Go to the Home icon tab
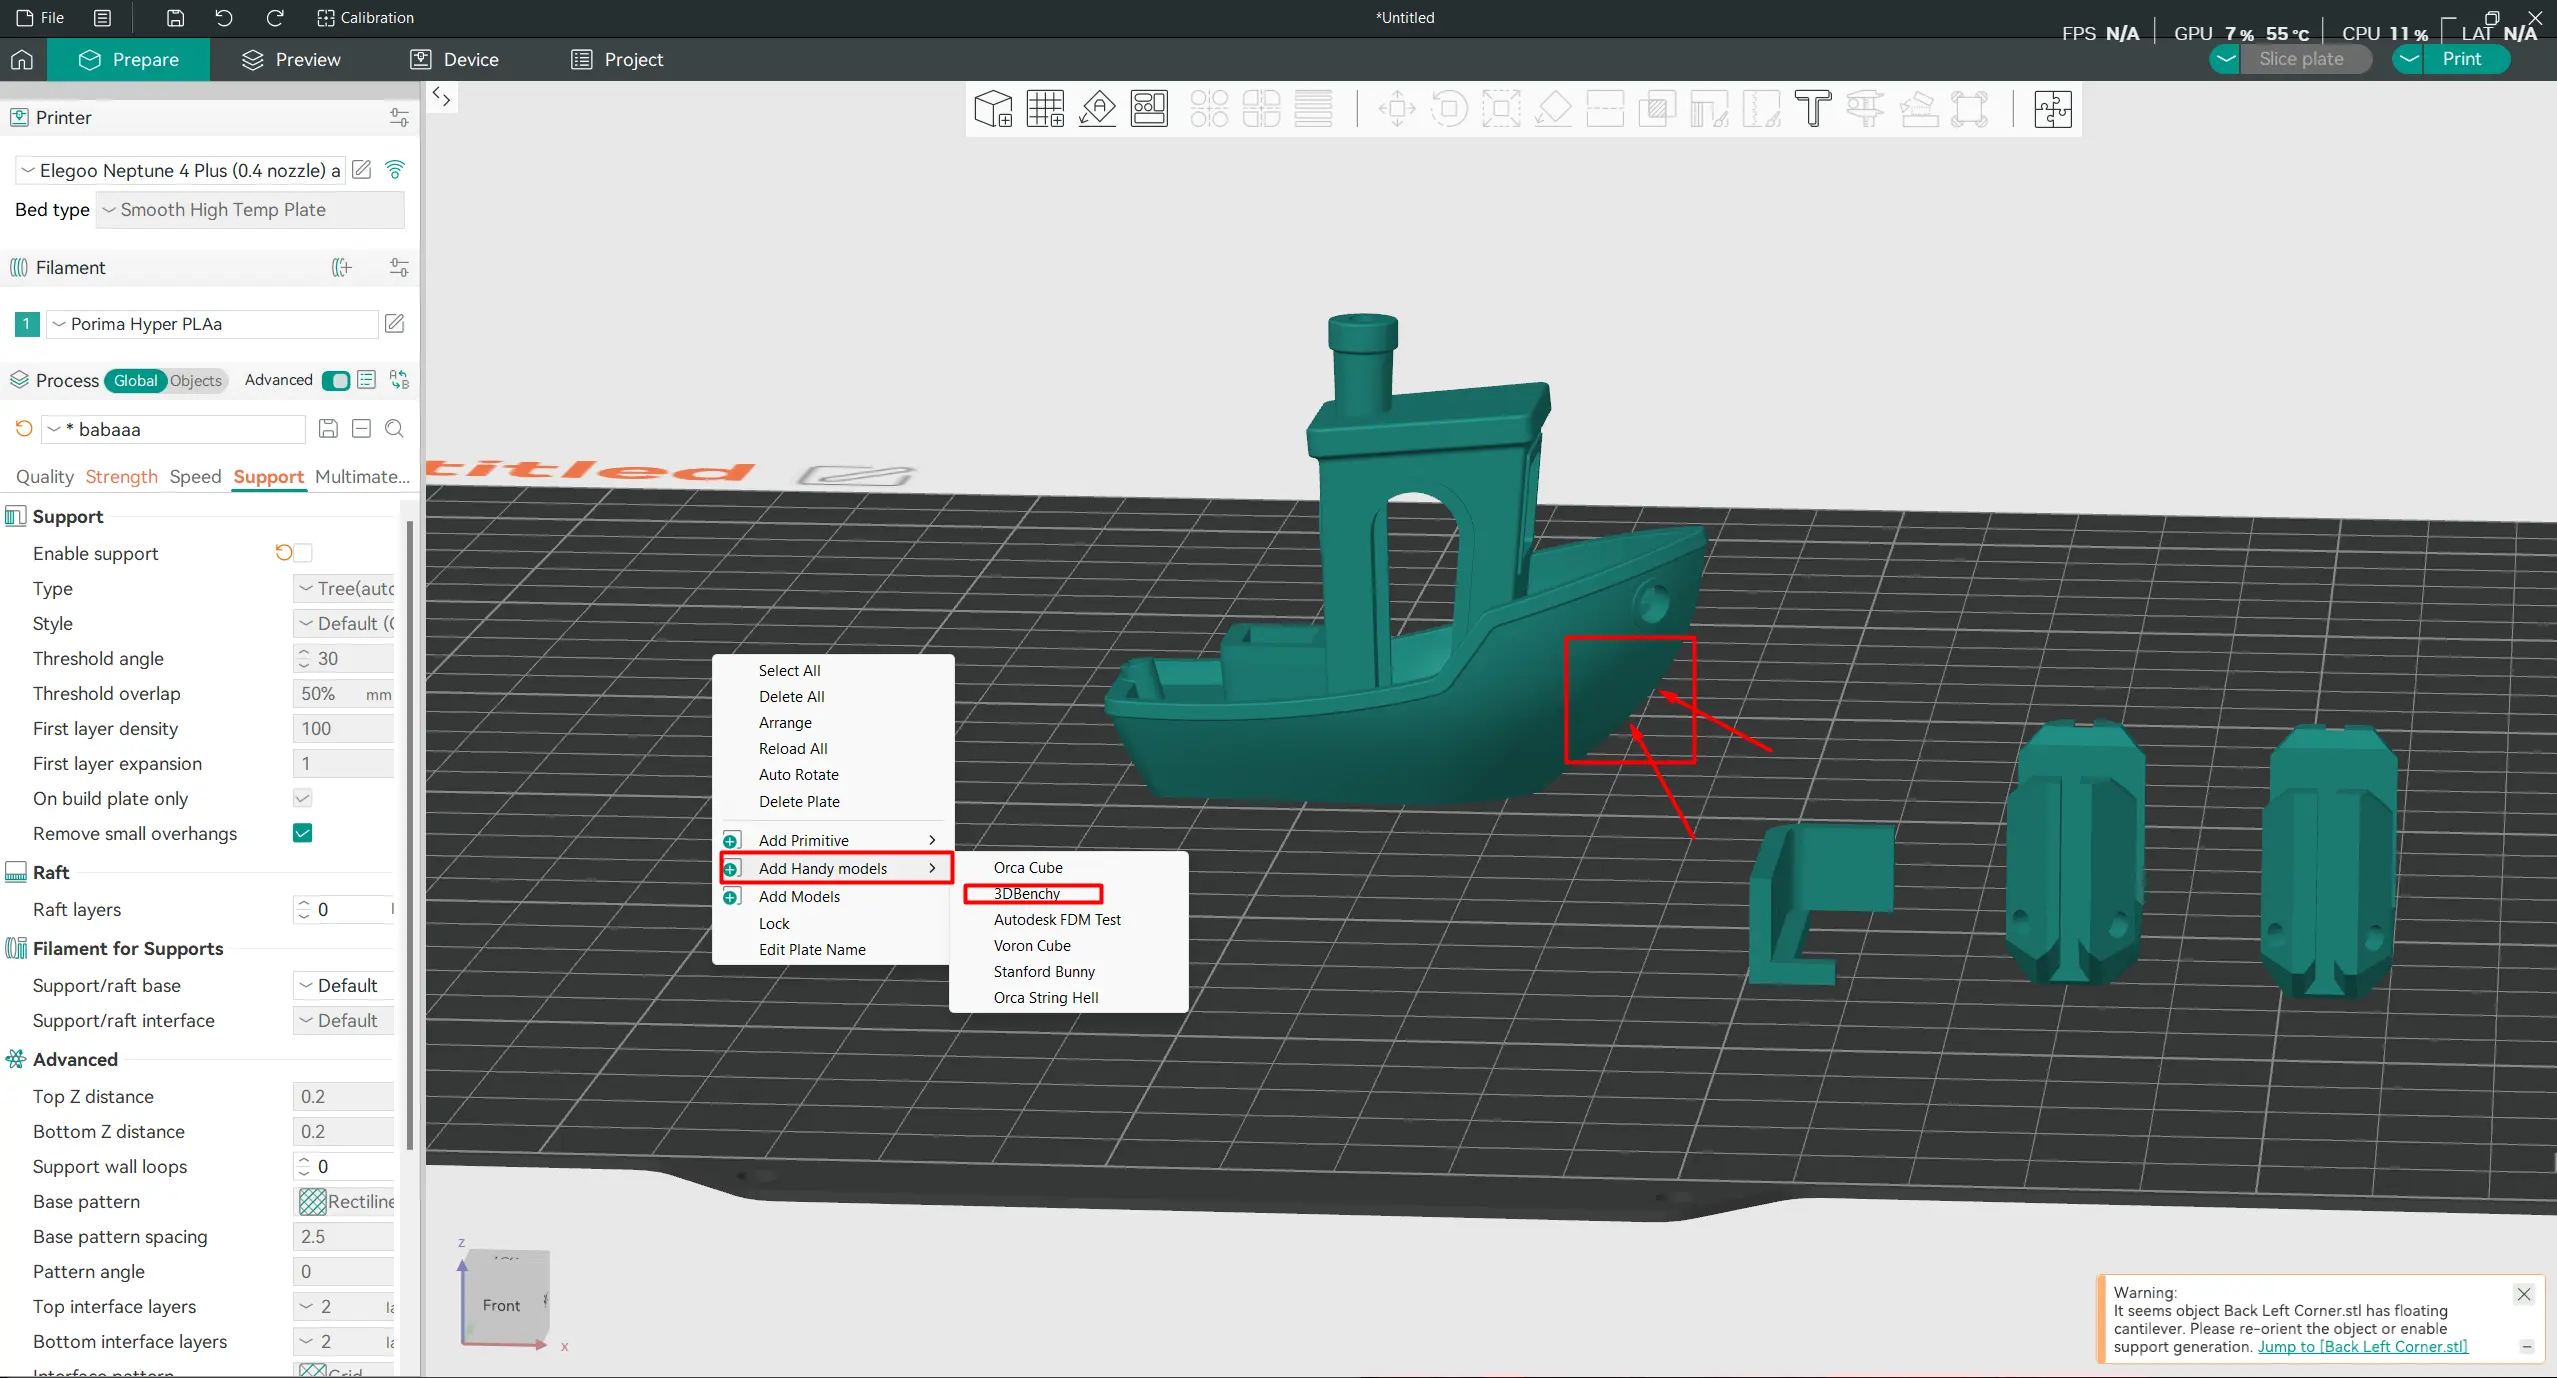 click(22, 60)
